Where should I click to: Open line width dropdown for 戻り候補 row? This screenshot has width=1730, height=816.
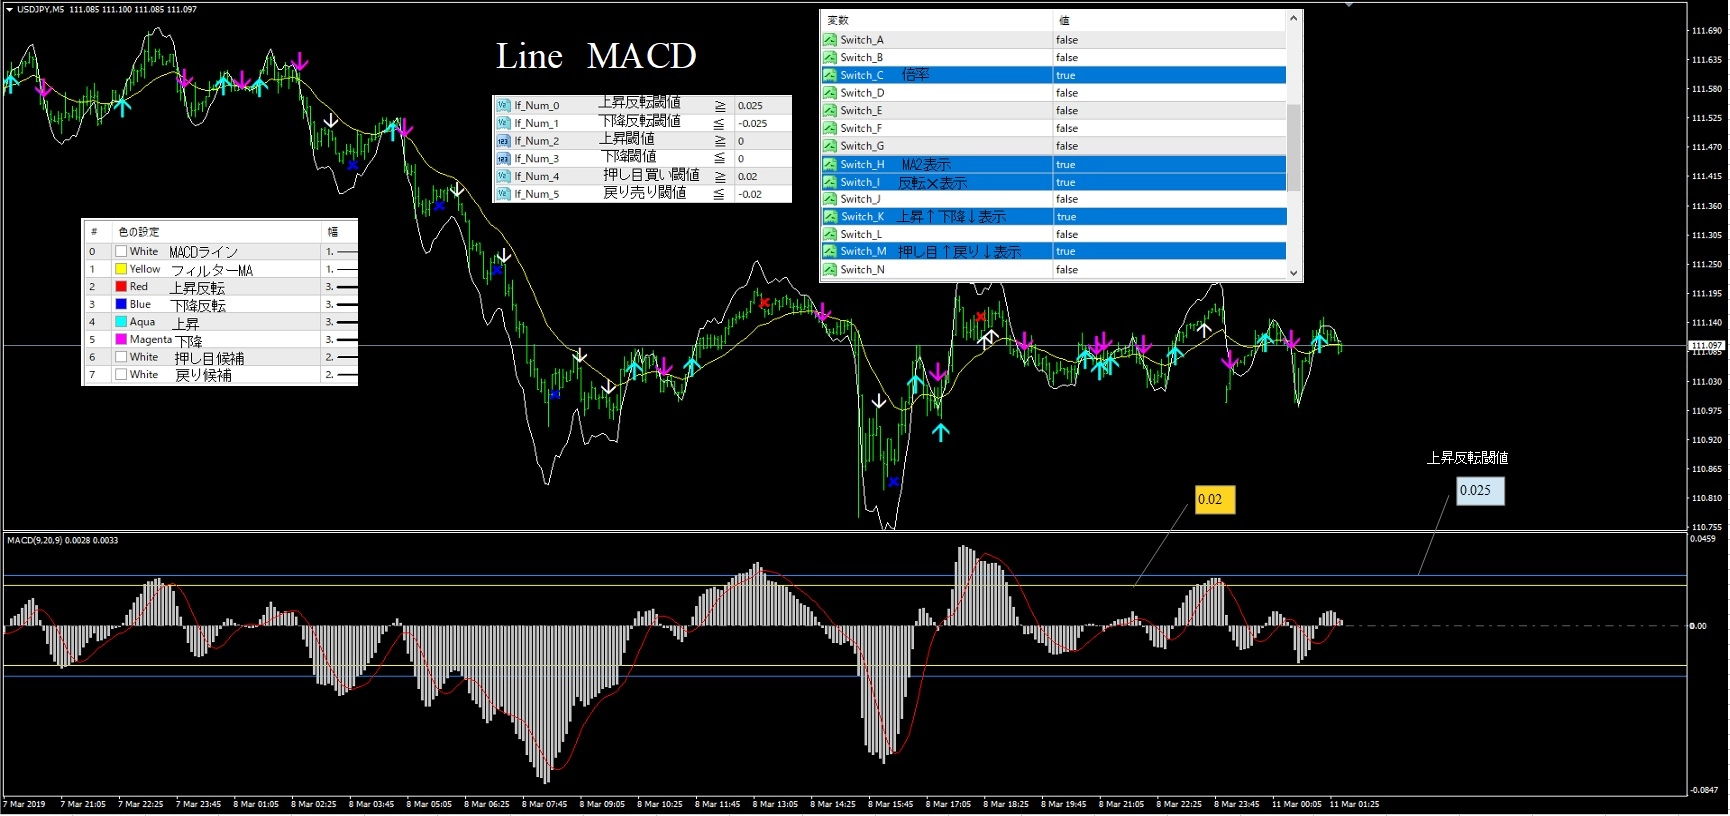pos(340,375)
